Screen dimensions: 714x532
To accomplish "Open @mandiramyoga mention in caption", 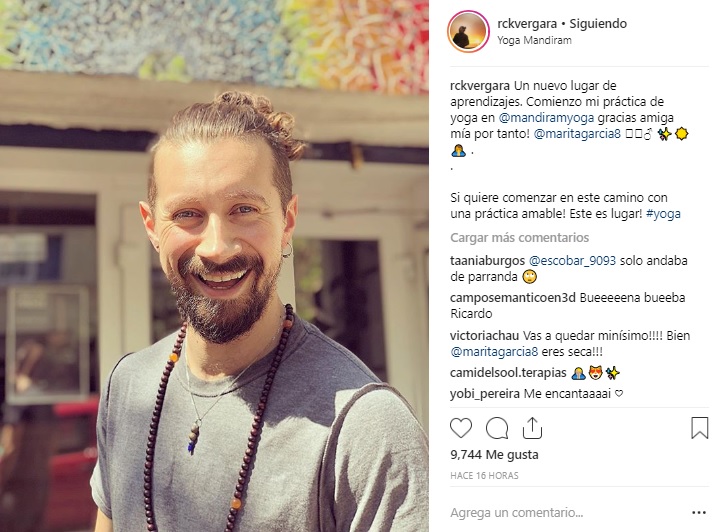I will click(x=546, y=118).
